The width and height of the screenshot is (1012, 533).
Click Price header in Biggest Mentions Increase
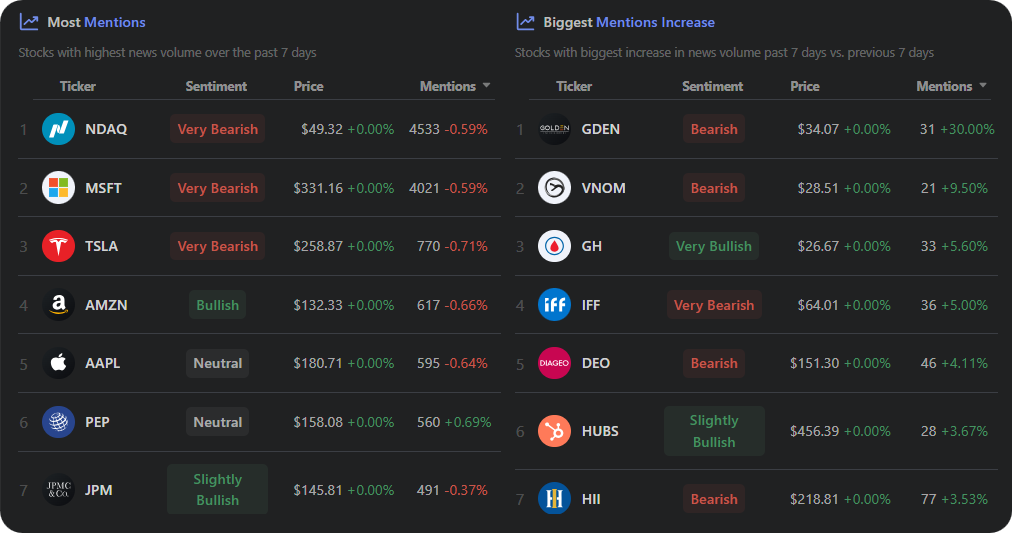pyautogui.click(x=805, y=86)
